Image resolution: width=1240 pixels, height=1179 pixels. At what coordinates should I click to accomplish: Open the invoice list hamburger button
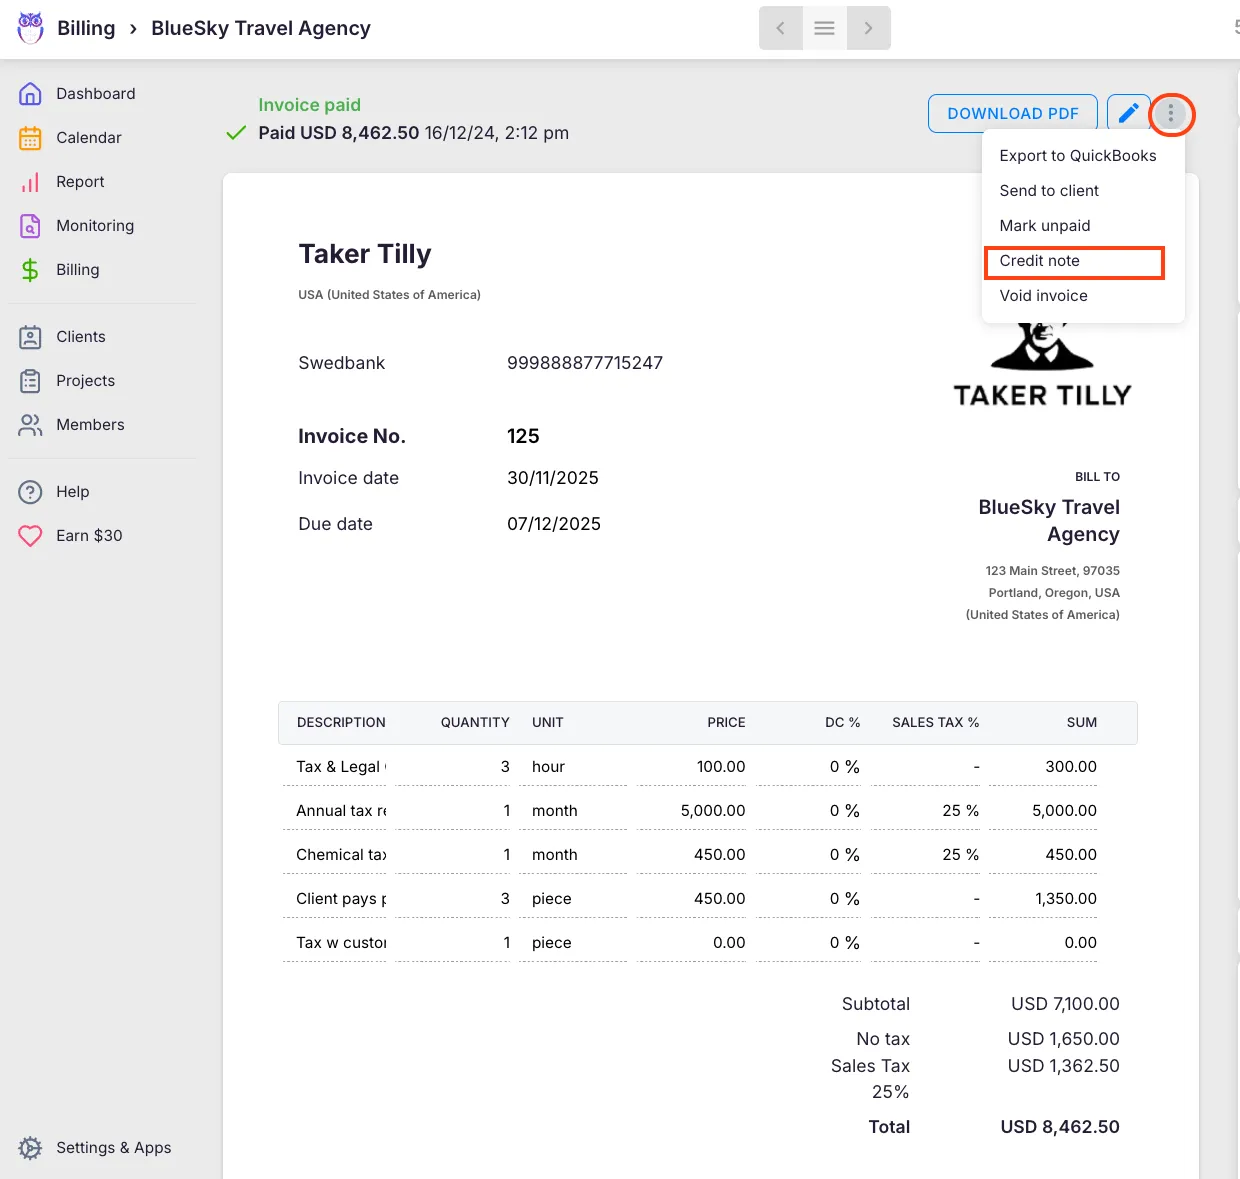[x=824, y=28]
